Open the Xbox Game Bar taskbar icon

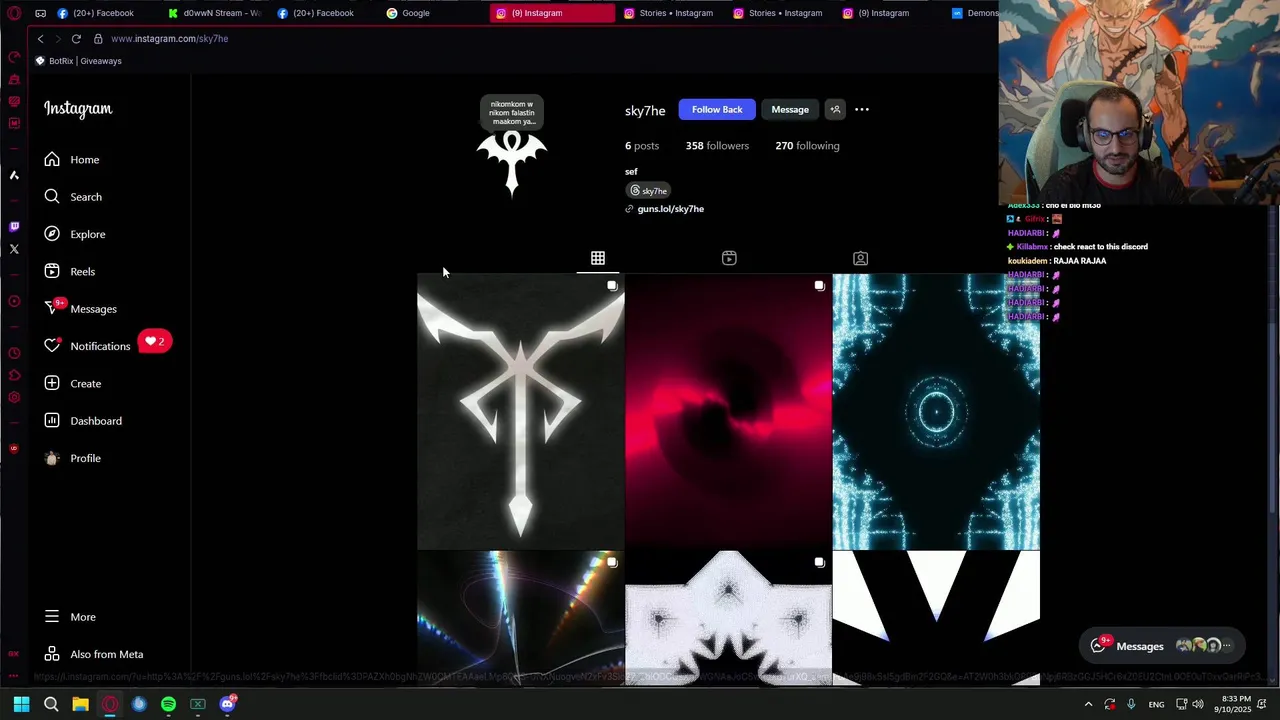pos(198,704)
